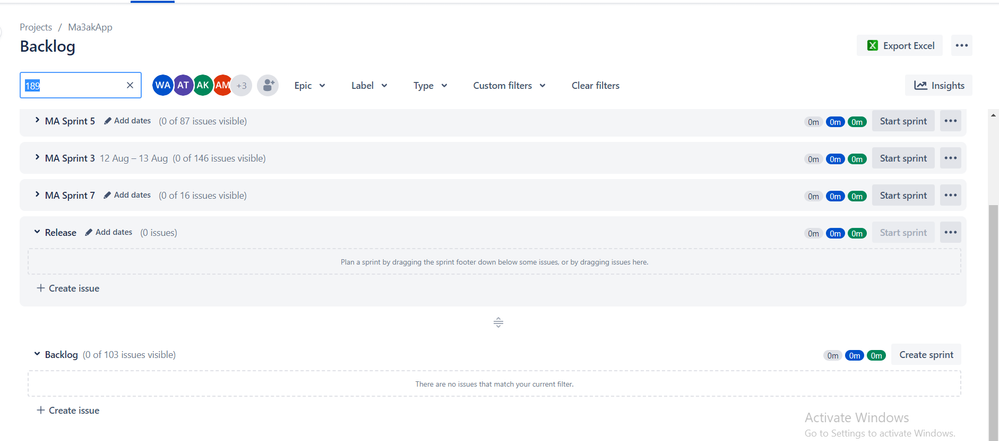Click the Export Excel button

[900, 46]
